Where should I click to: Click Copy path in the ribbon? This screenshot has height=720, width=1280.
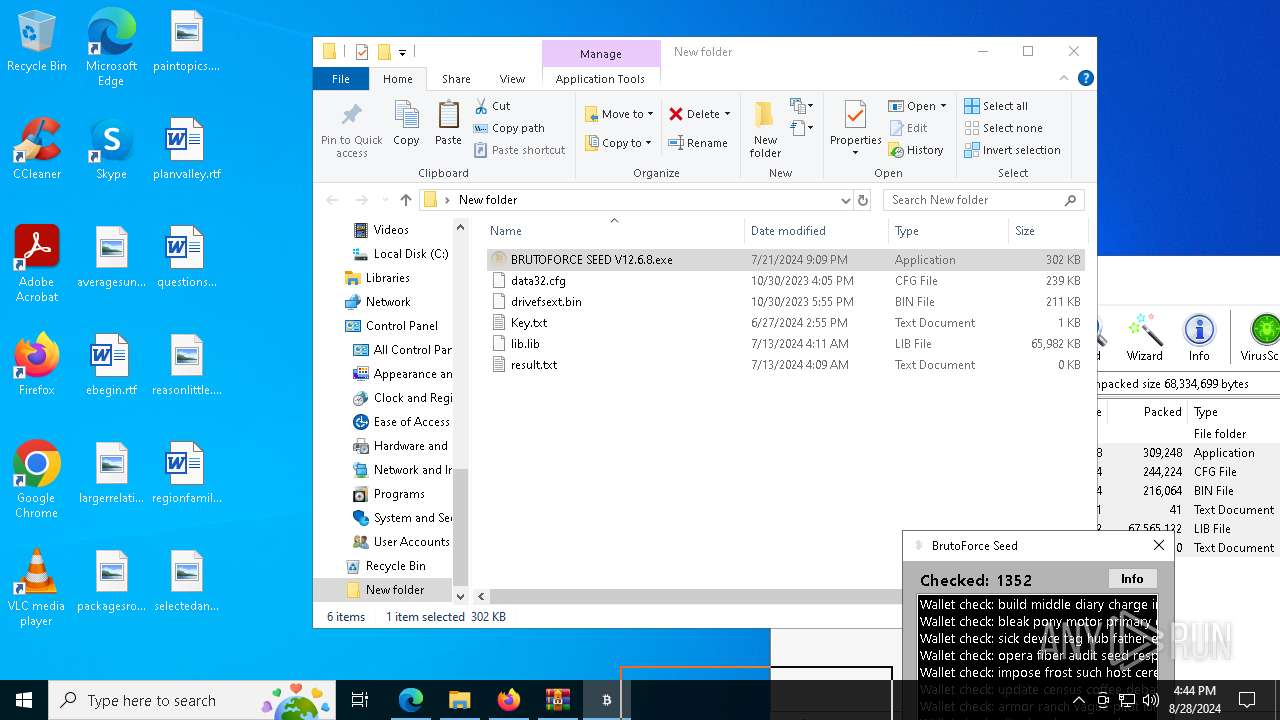[509, 128]
